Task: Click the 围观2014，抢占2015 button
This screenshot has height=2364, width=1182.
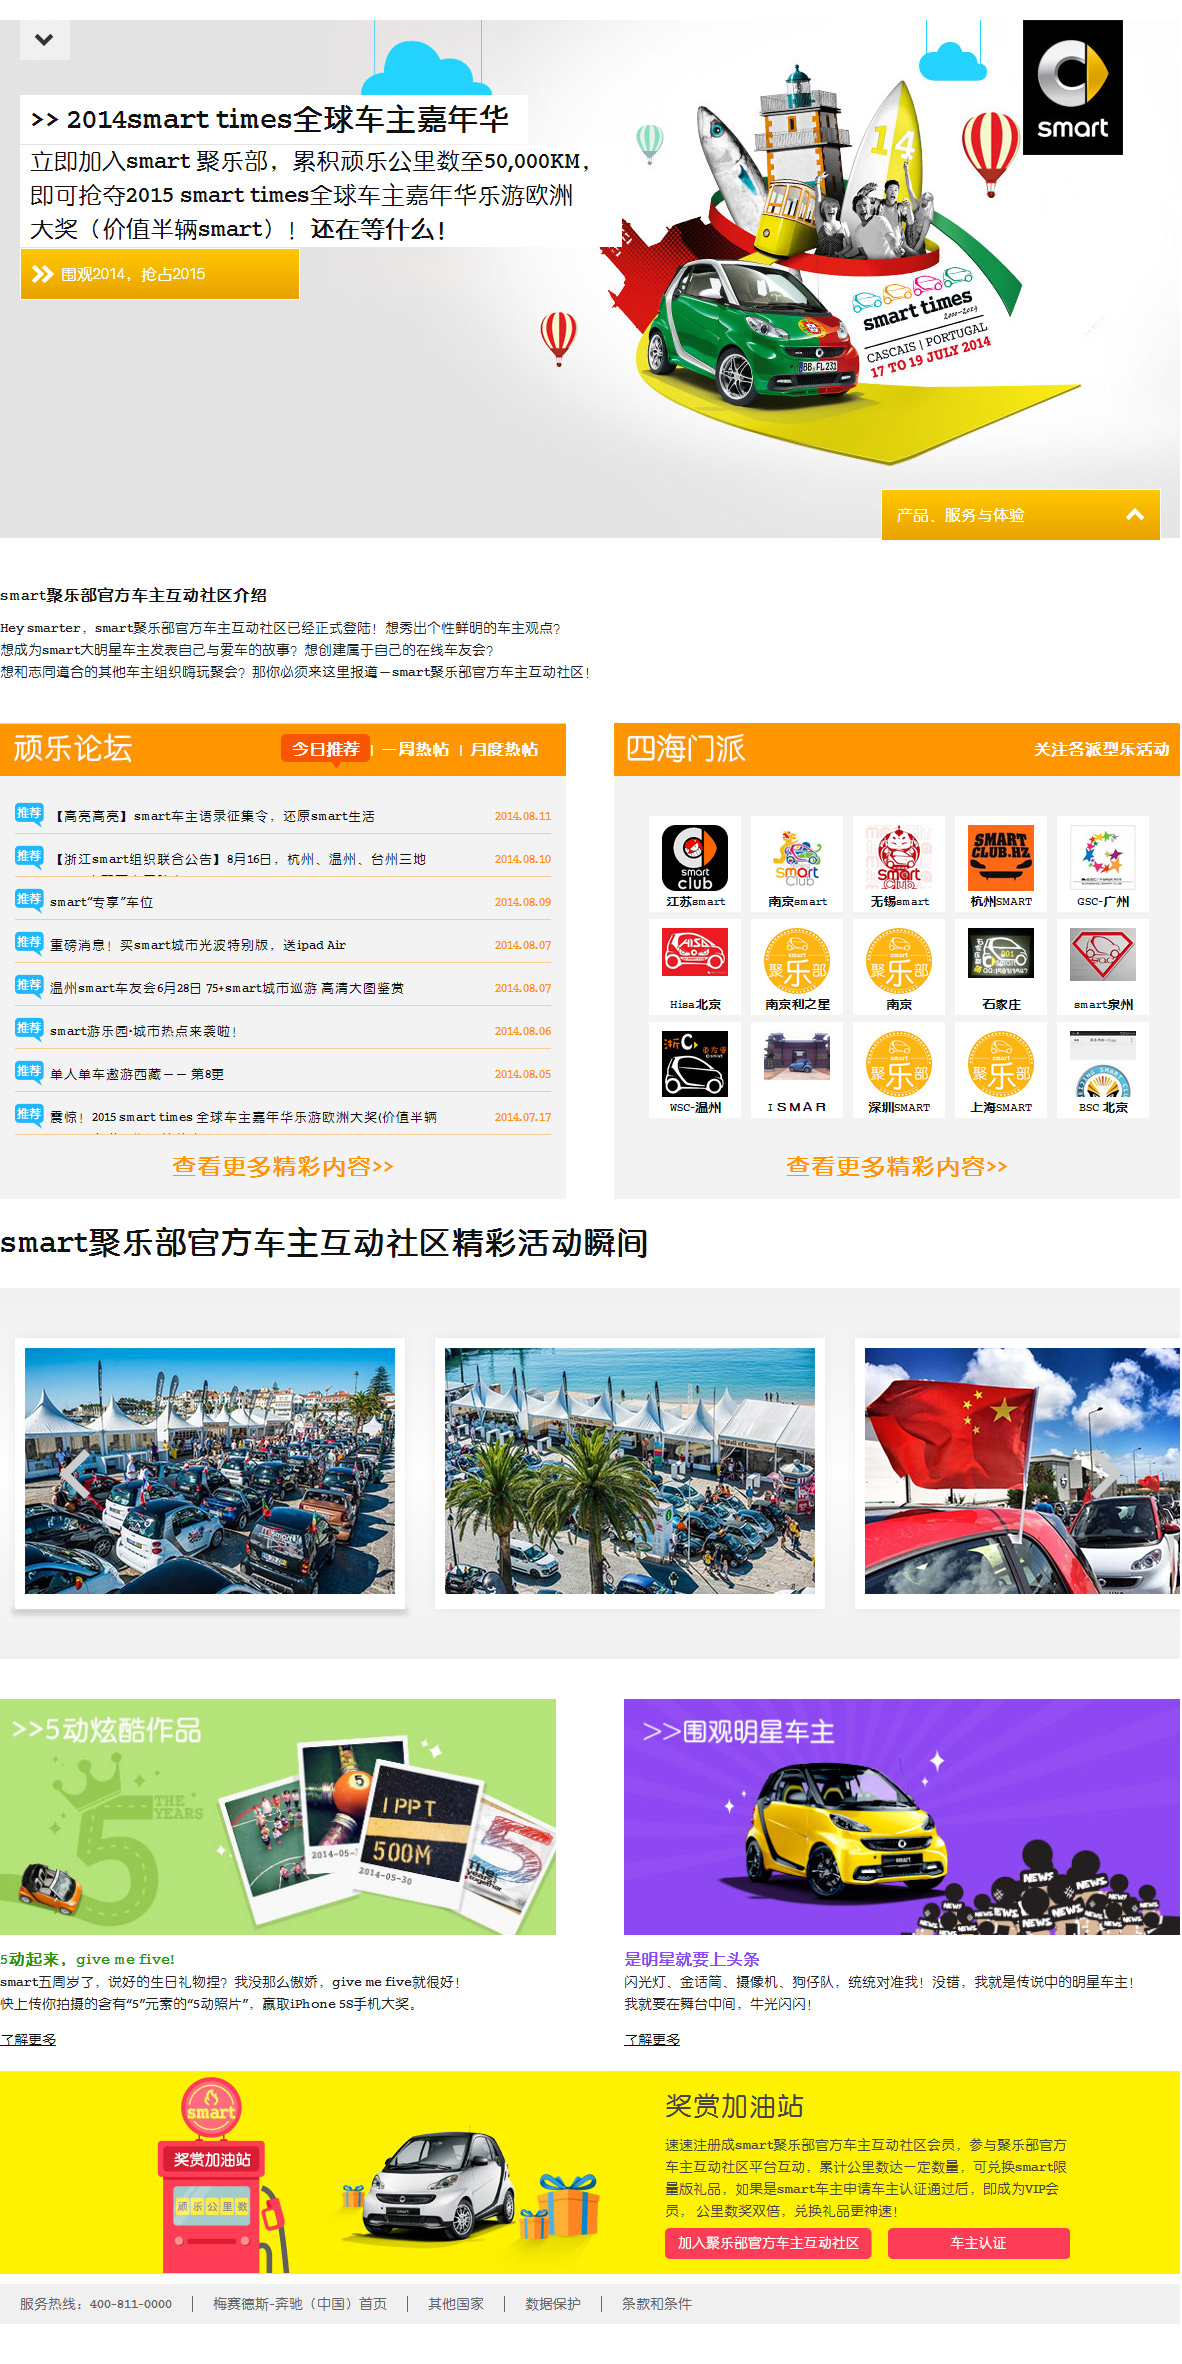Action: [x=160, y=274]
